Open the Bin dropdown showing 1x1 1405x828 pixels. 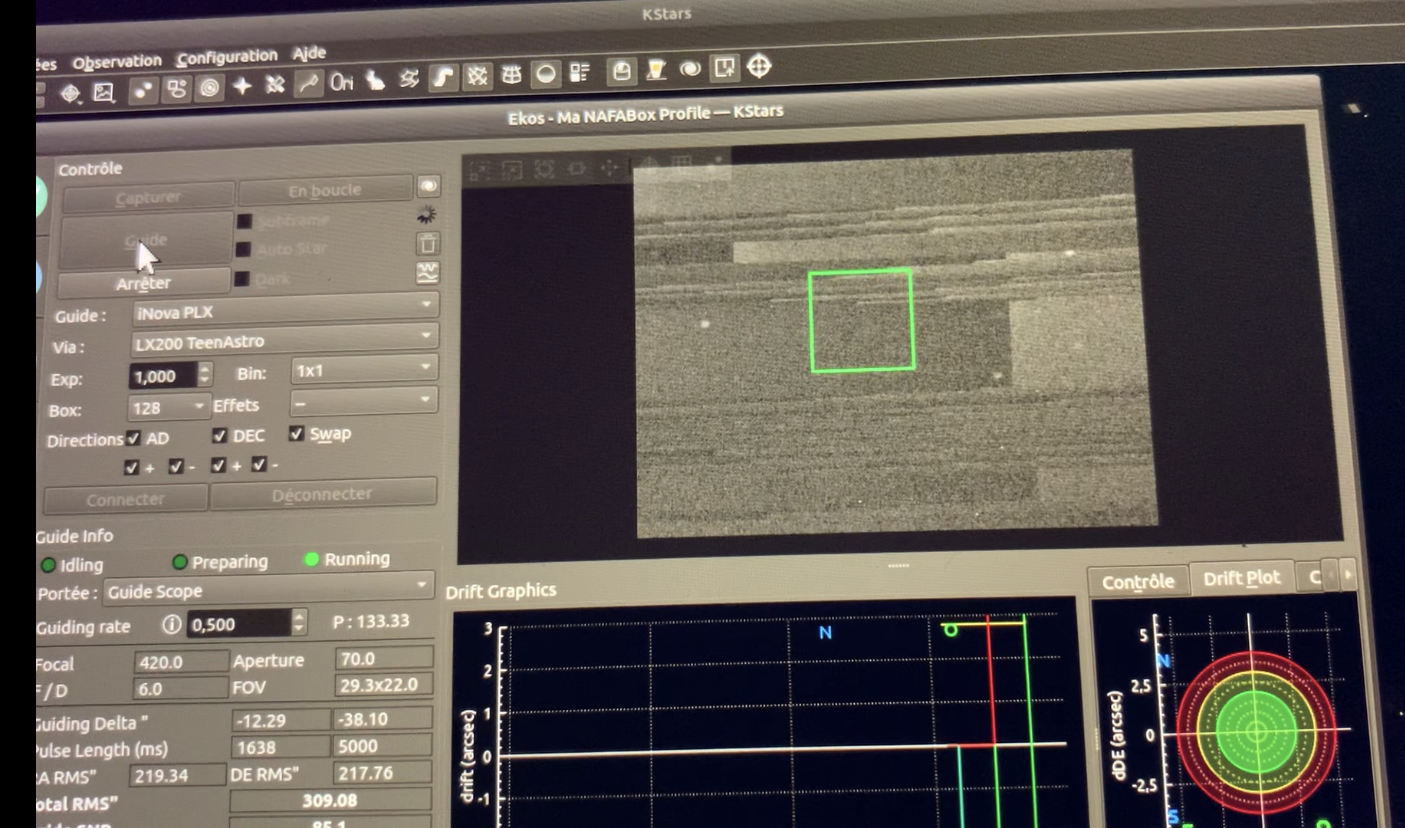click(x=364, y=369)
